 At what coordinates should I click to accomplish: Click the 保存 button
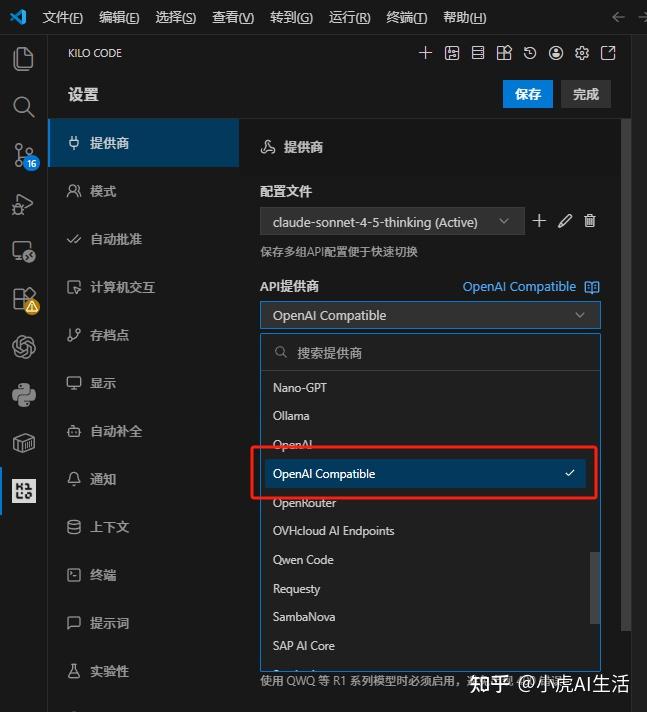(x=528, y=94)
